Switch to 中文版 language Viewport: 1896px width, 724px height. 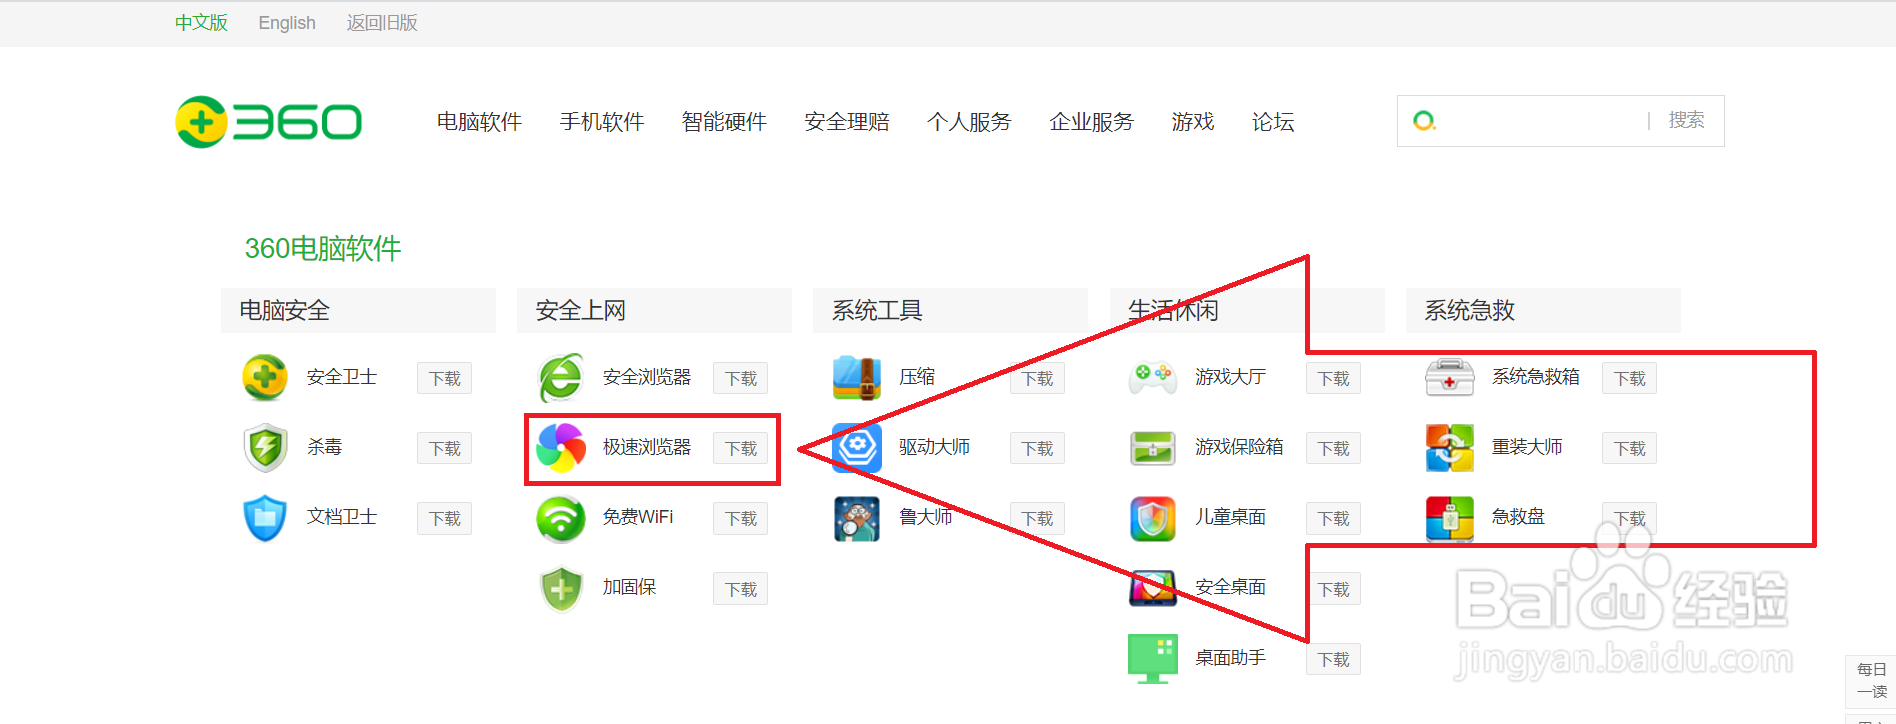click(201, 23)
